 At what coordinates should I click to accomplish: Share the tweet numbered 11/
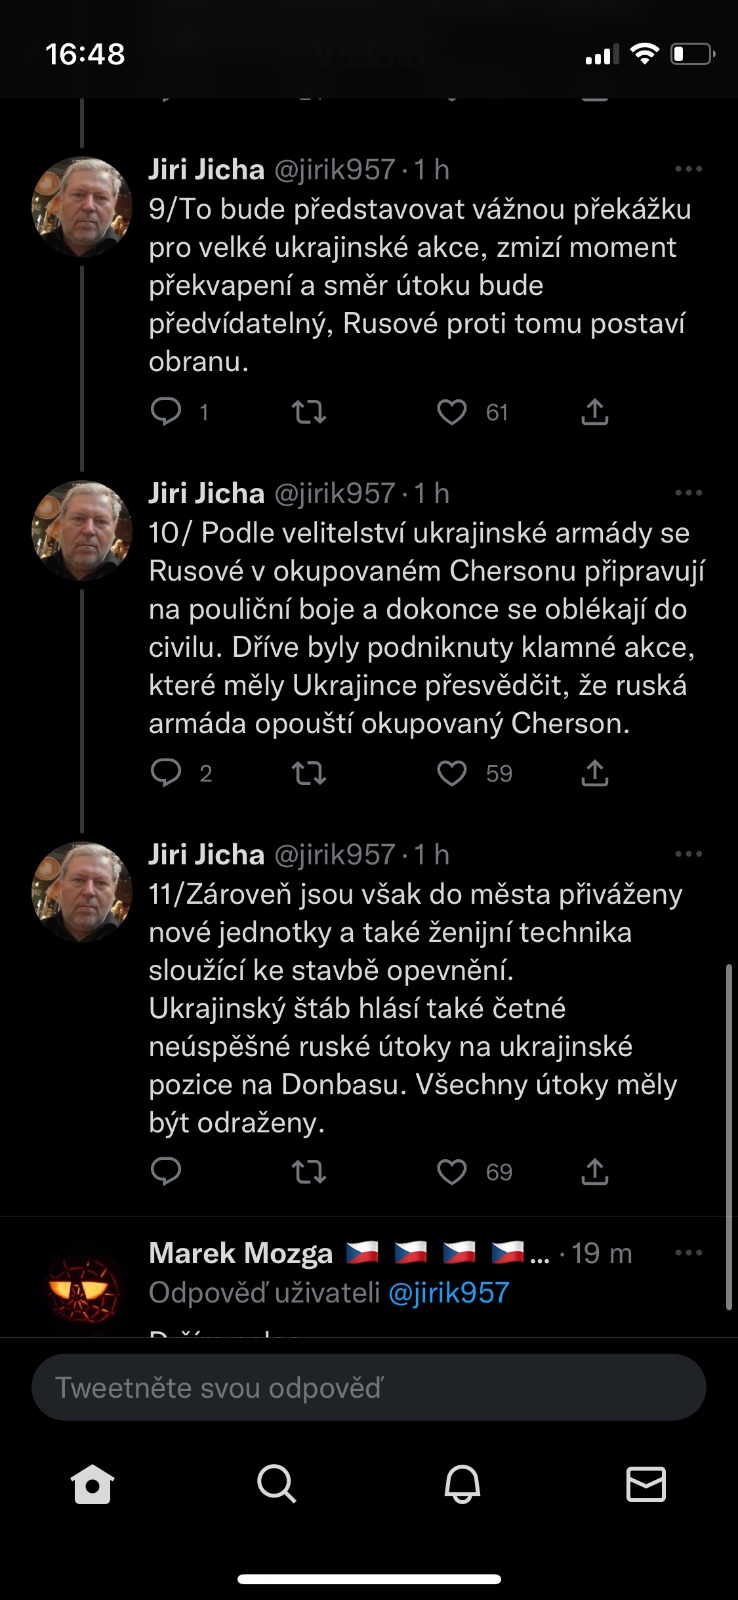pos(595,1171)
